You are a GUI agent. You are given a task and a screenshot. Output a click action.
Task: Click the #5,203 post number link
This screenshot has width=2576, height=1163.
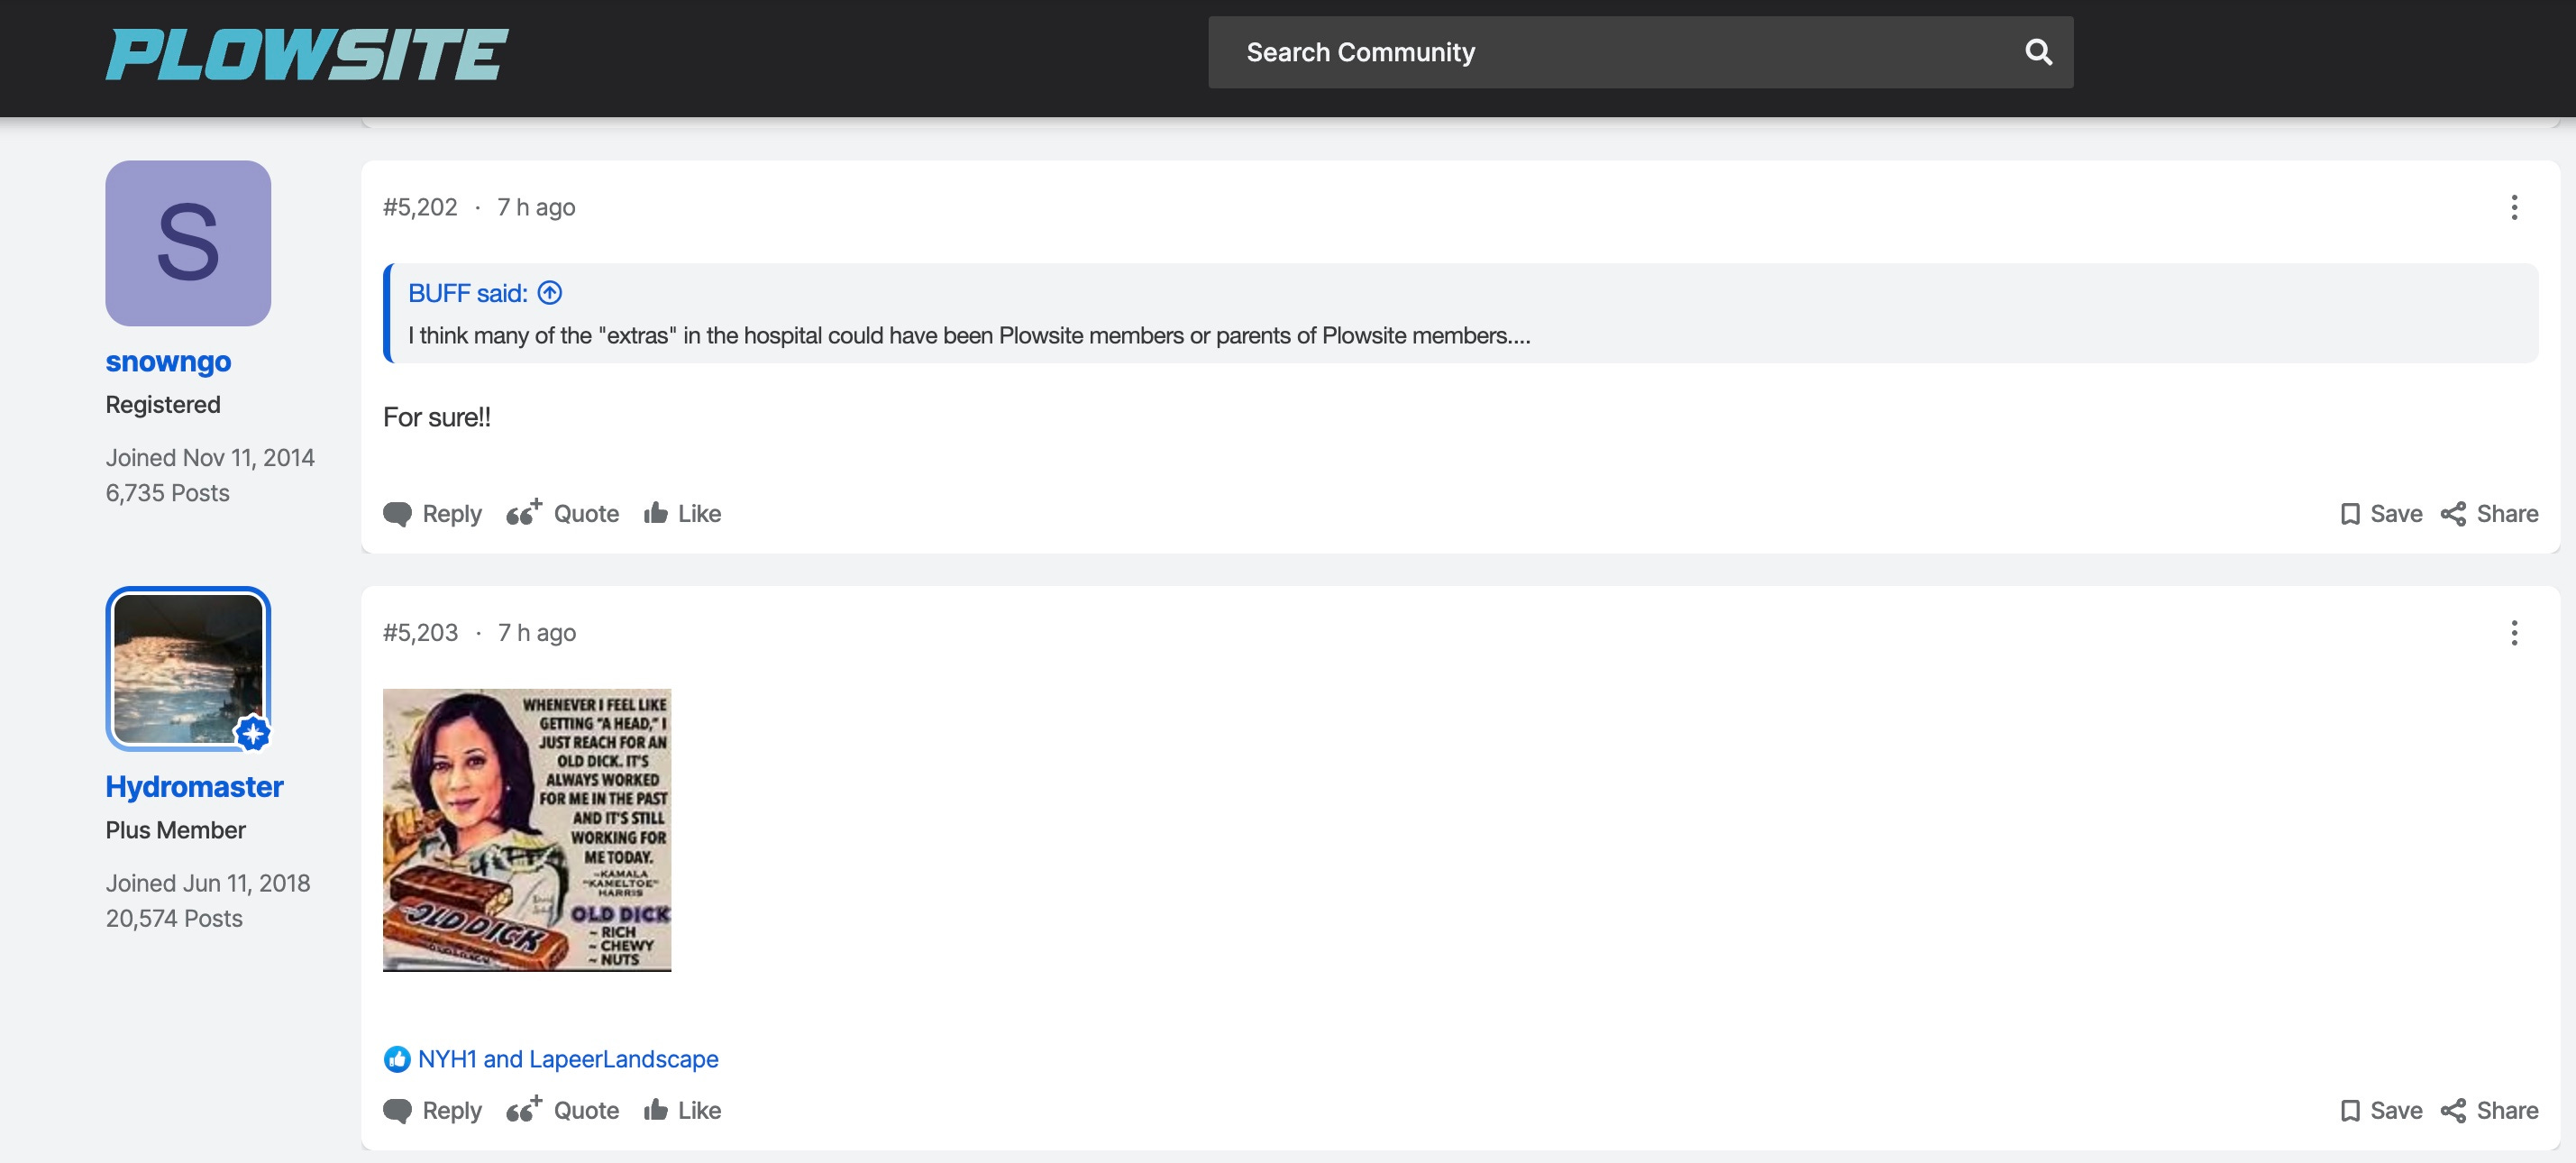point(420,632)
